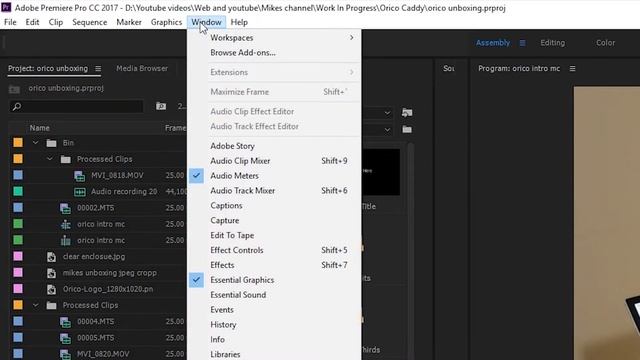The height and width of the screenshot is (360, 640).
Task: Open the Info panel
Action: [274, 340]
